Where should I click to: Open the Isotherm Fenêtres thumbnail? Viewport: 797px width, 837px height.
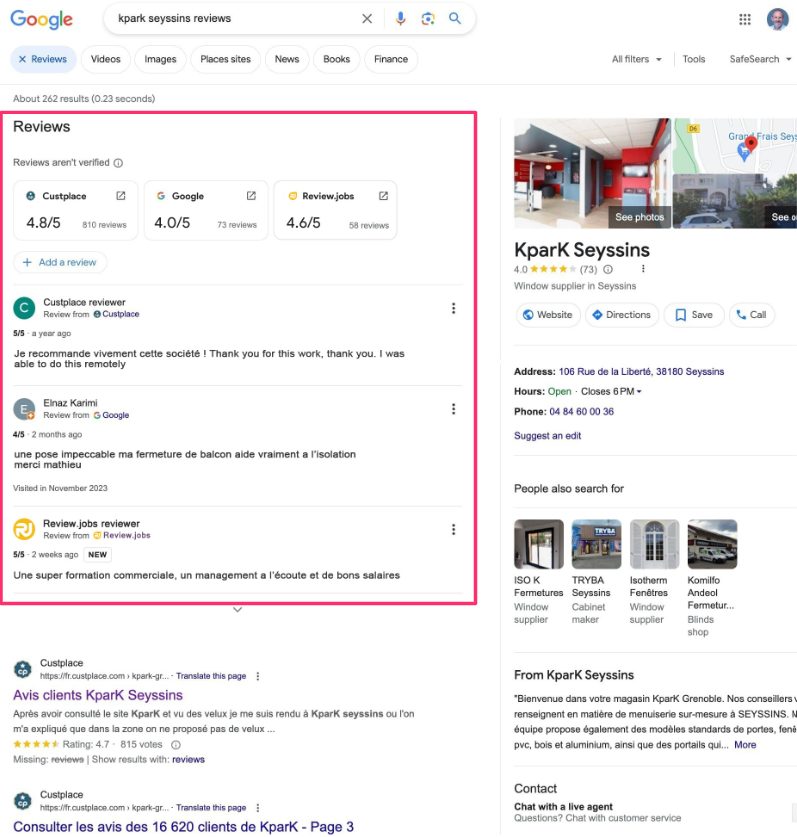pyautogui.click(x=654, y=544)
